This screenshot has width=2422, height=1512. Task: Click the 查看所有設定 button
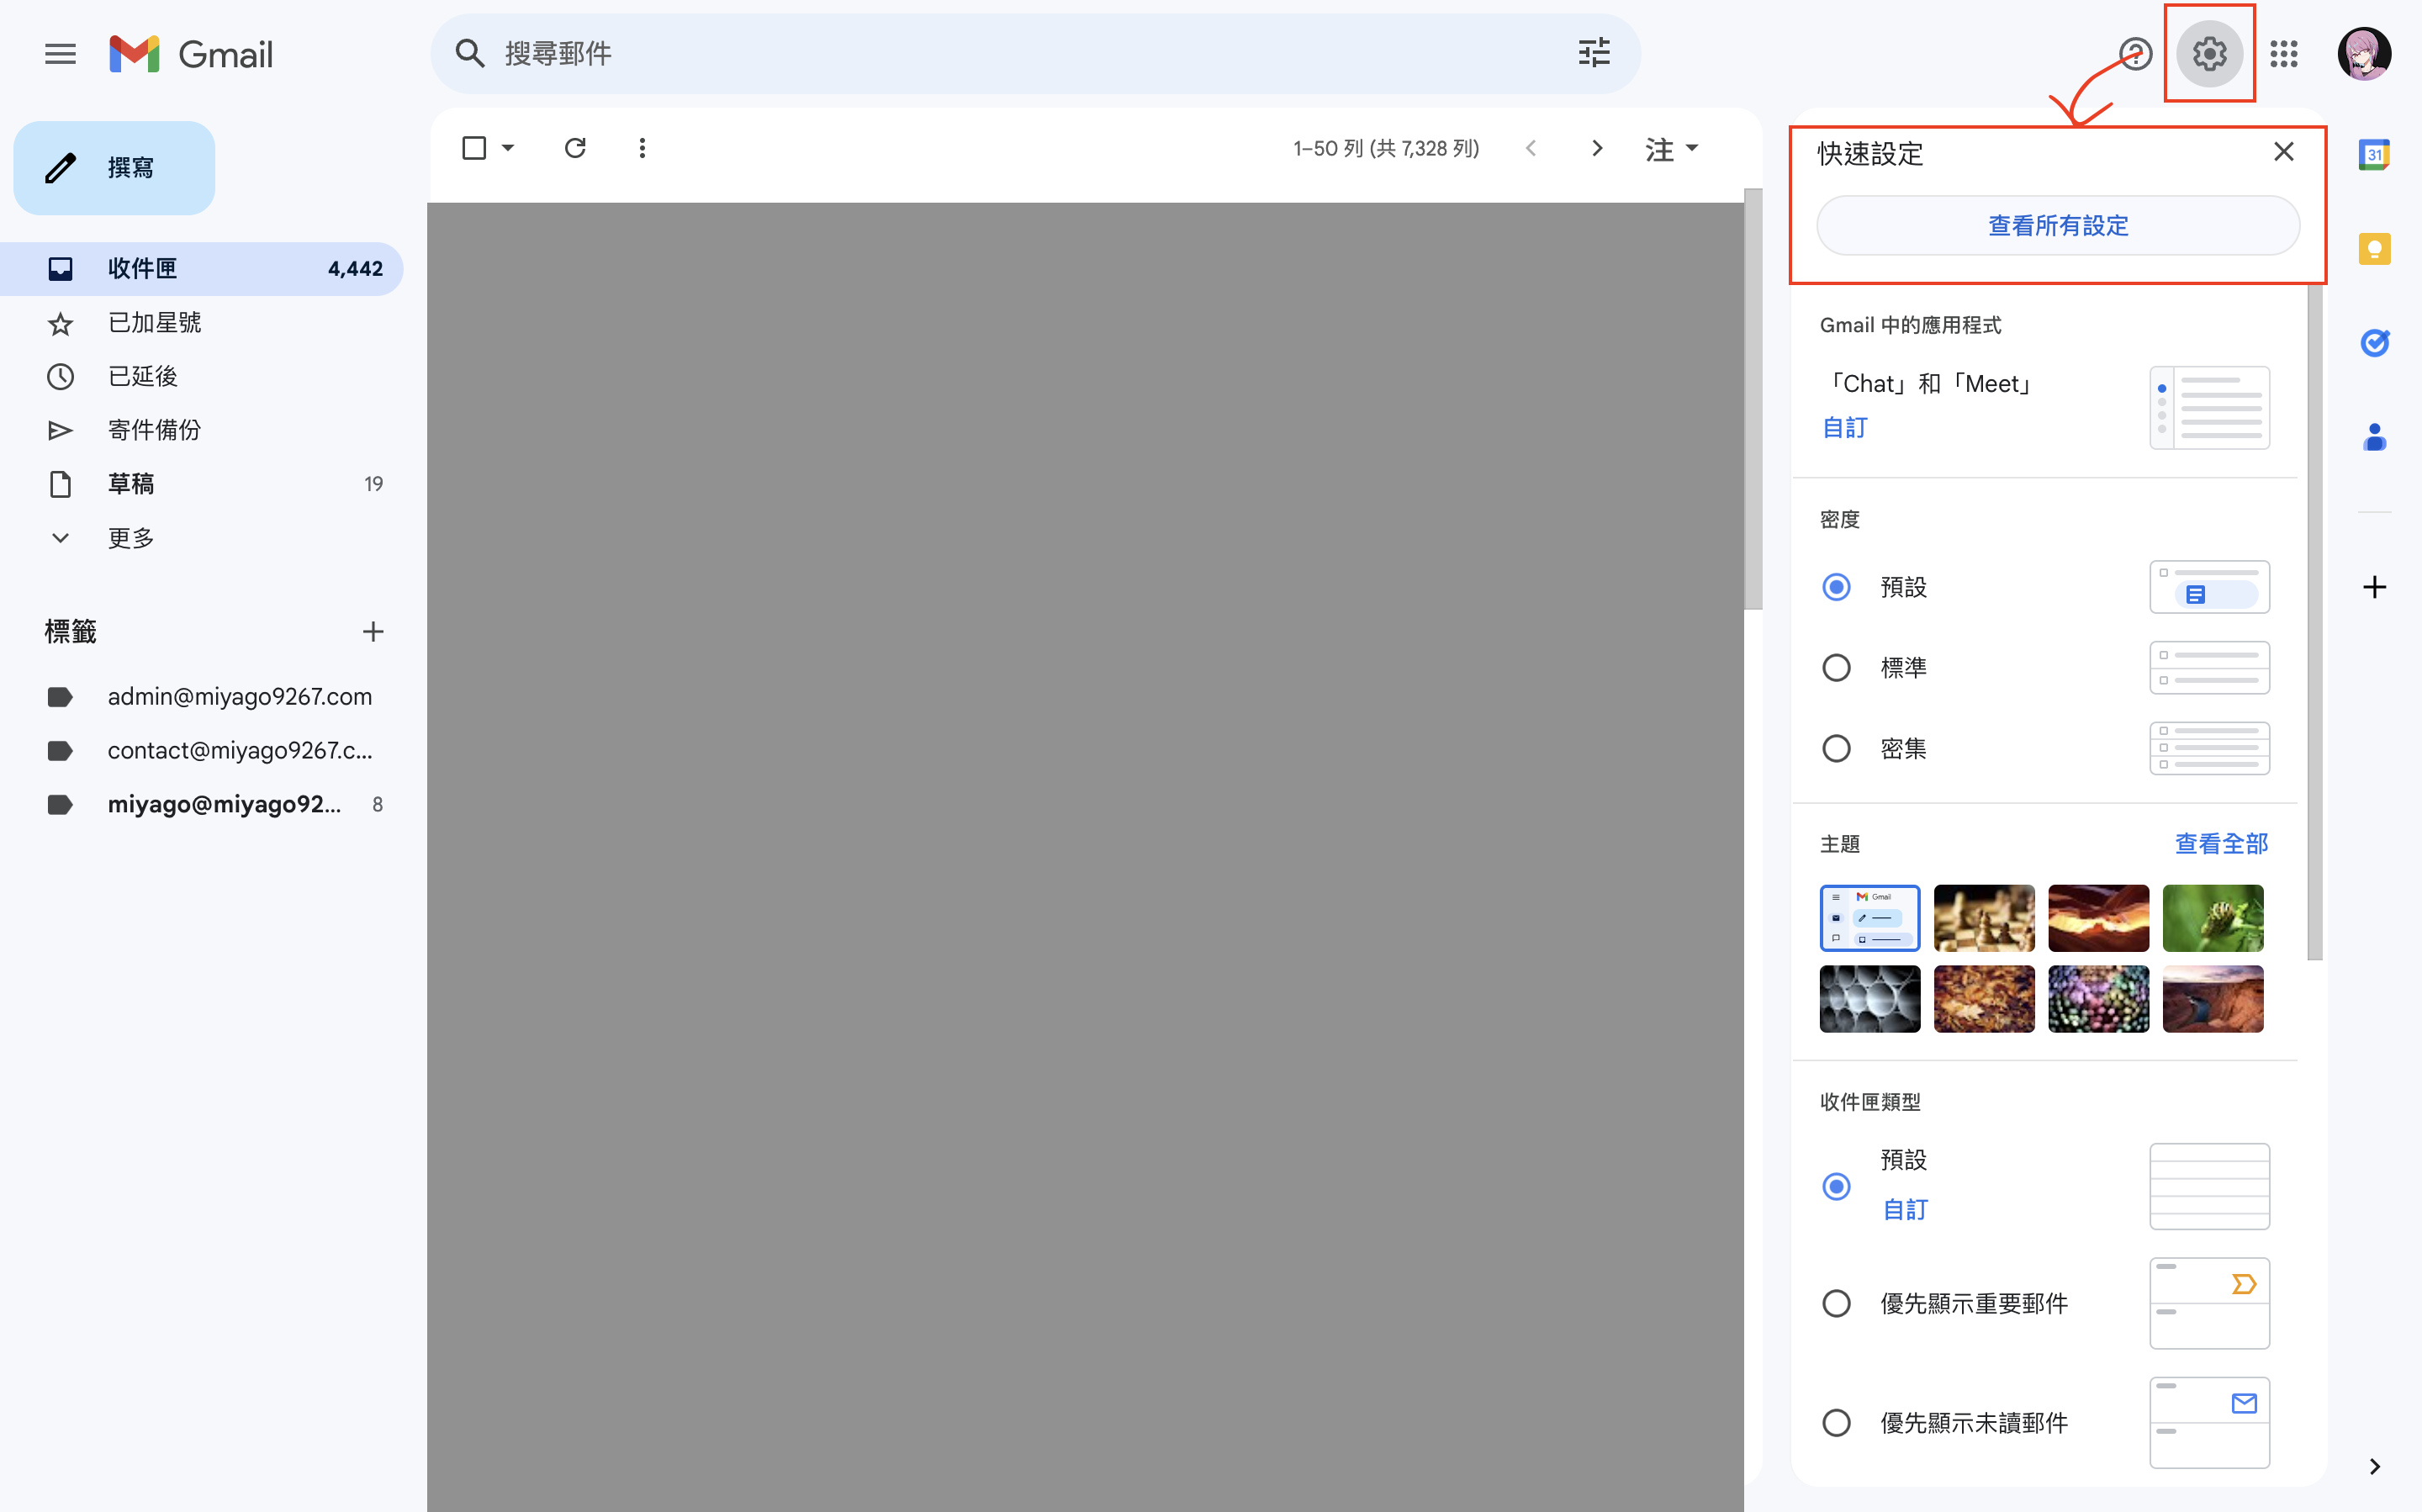[2057, 226]
